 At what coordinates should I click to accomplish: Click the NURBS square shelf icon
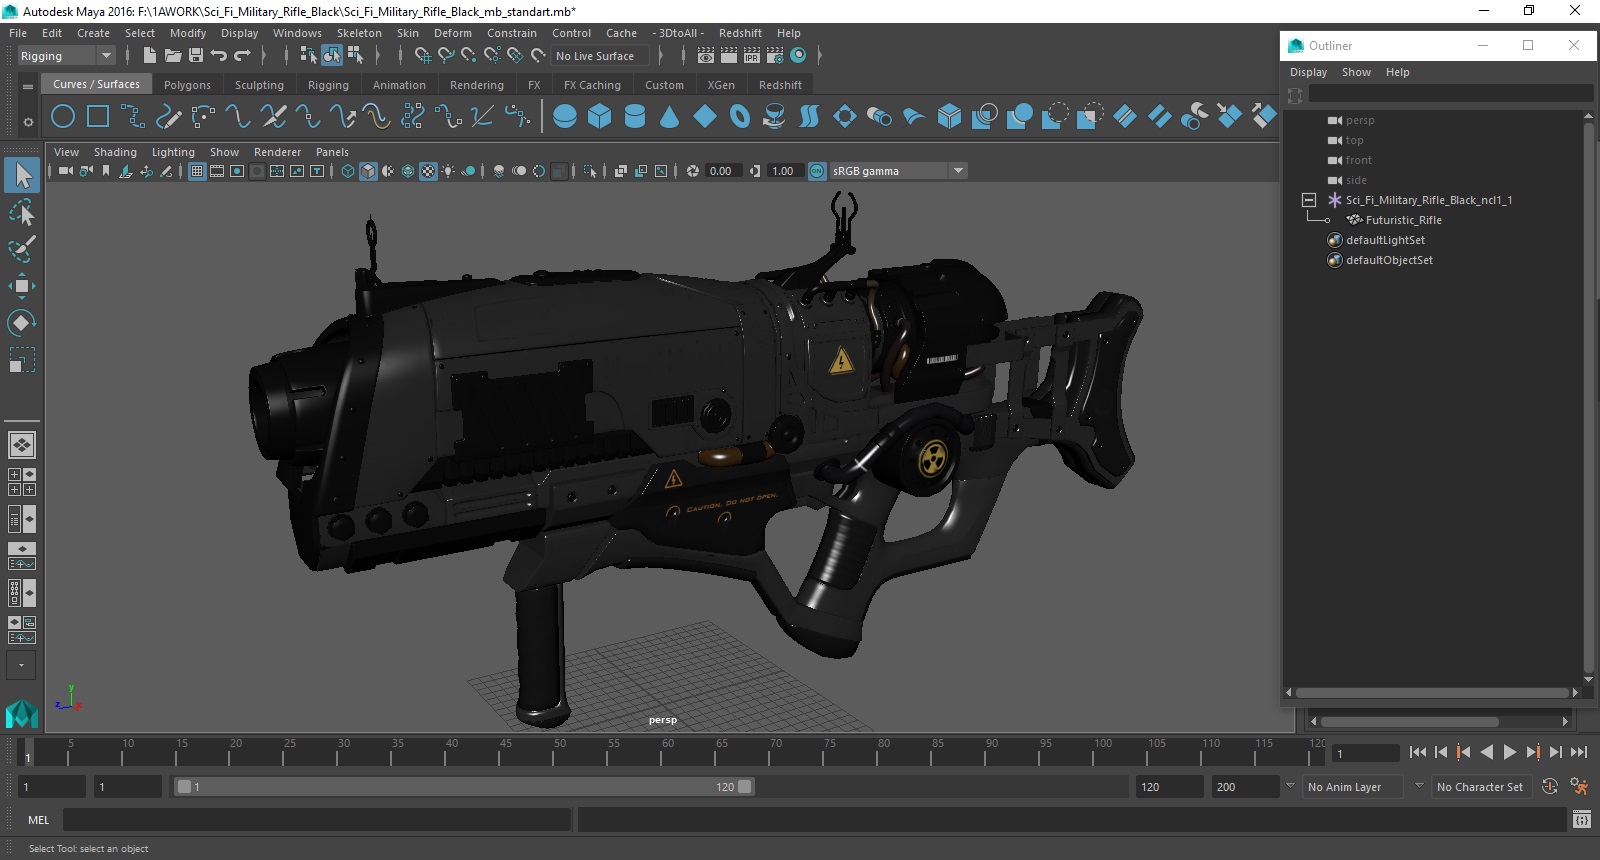click(98, 117)
